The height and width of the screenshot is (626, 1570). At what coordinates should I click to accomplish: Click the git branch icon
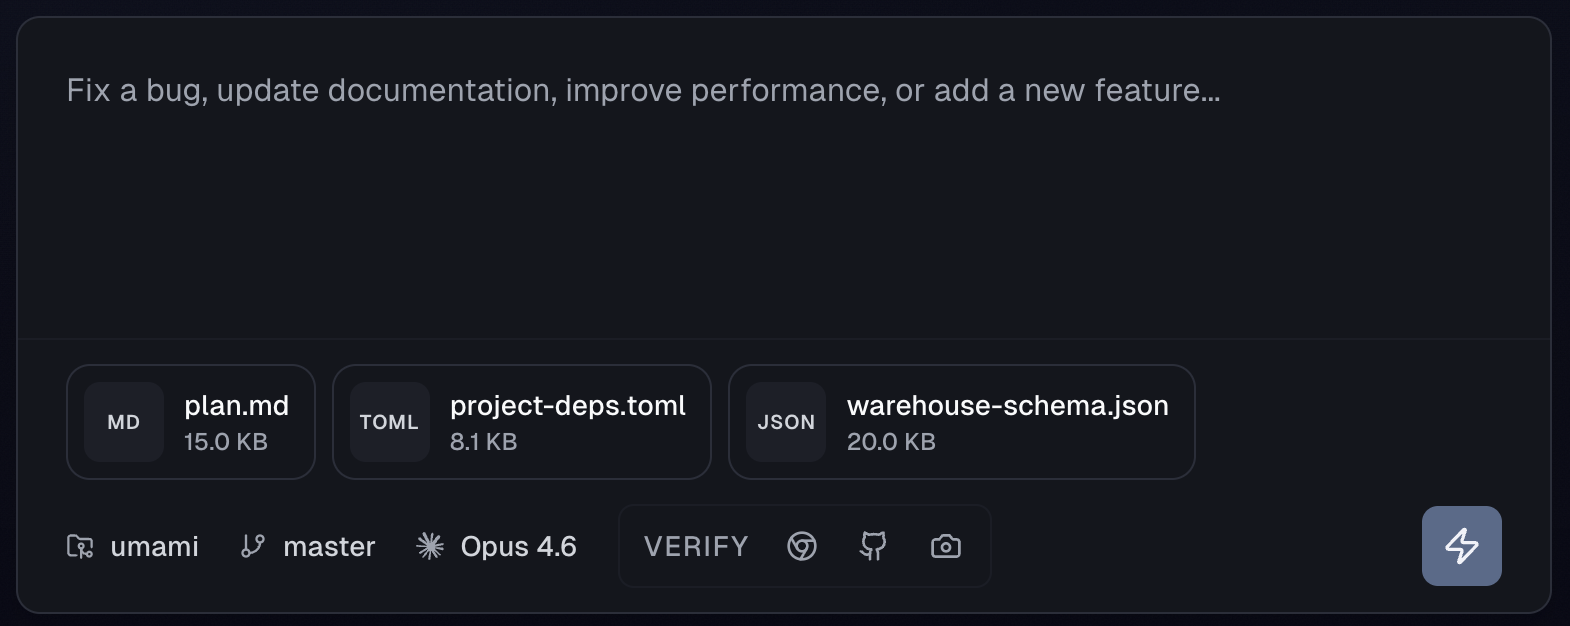(253, 546)
